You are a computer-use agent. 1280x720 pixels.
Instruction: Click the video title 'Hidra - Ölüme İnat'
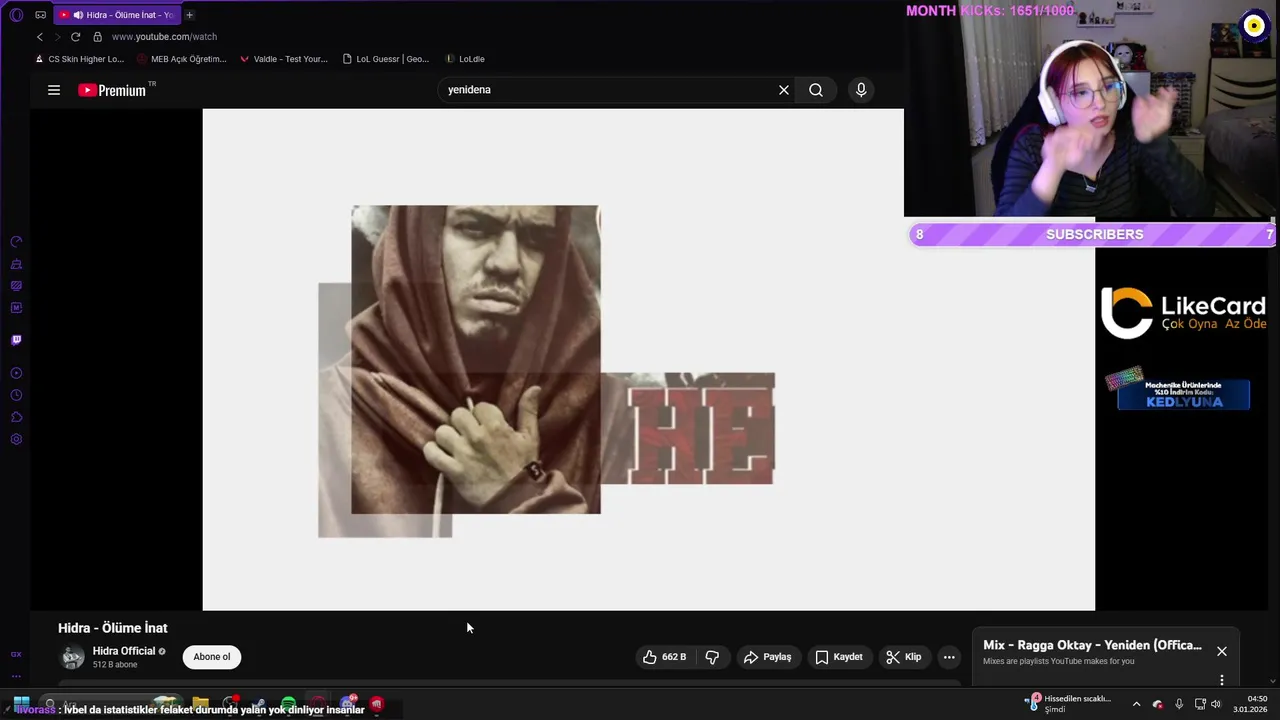113,628
